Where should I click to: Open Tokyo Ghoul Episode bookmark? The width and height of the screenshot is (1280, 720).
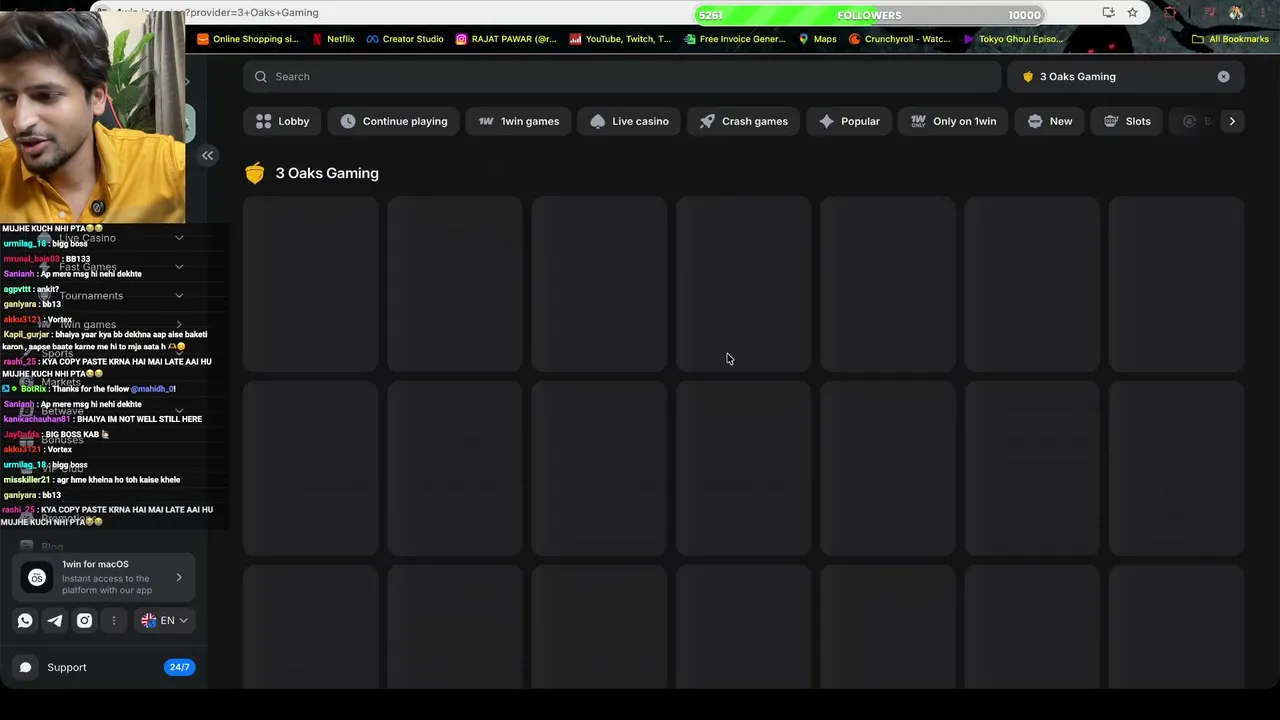(x=1013, y=39)
